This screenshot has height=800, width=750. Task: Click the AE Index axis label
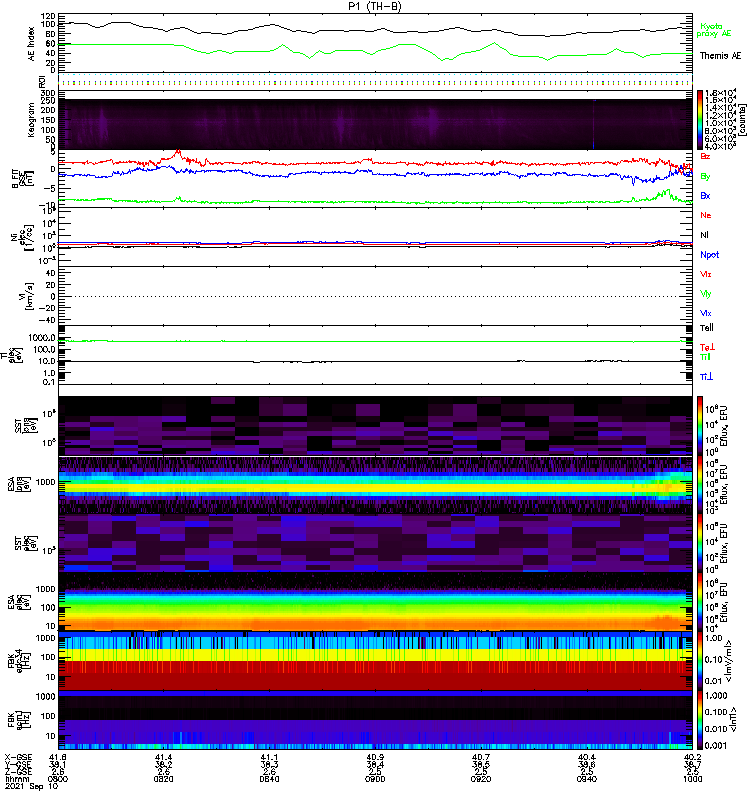point(32,44)
